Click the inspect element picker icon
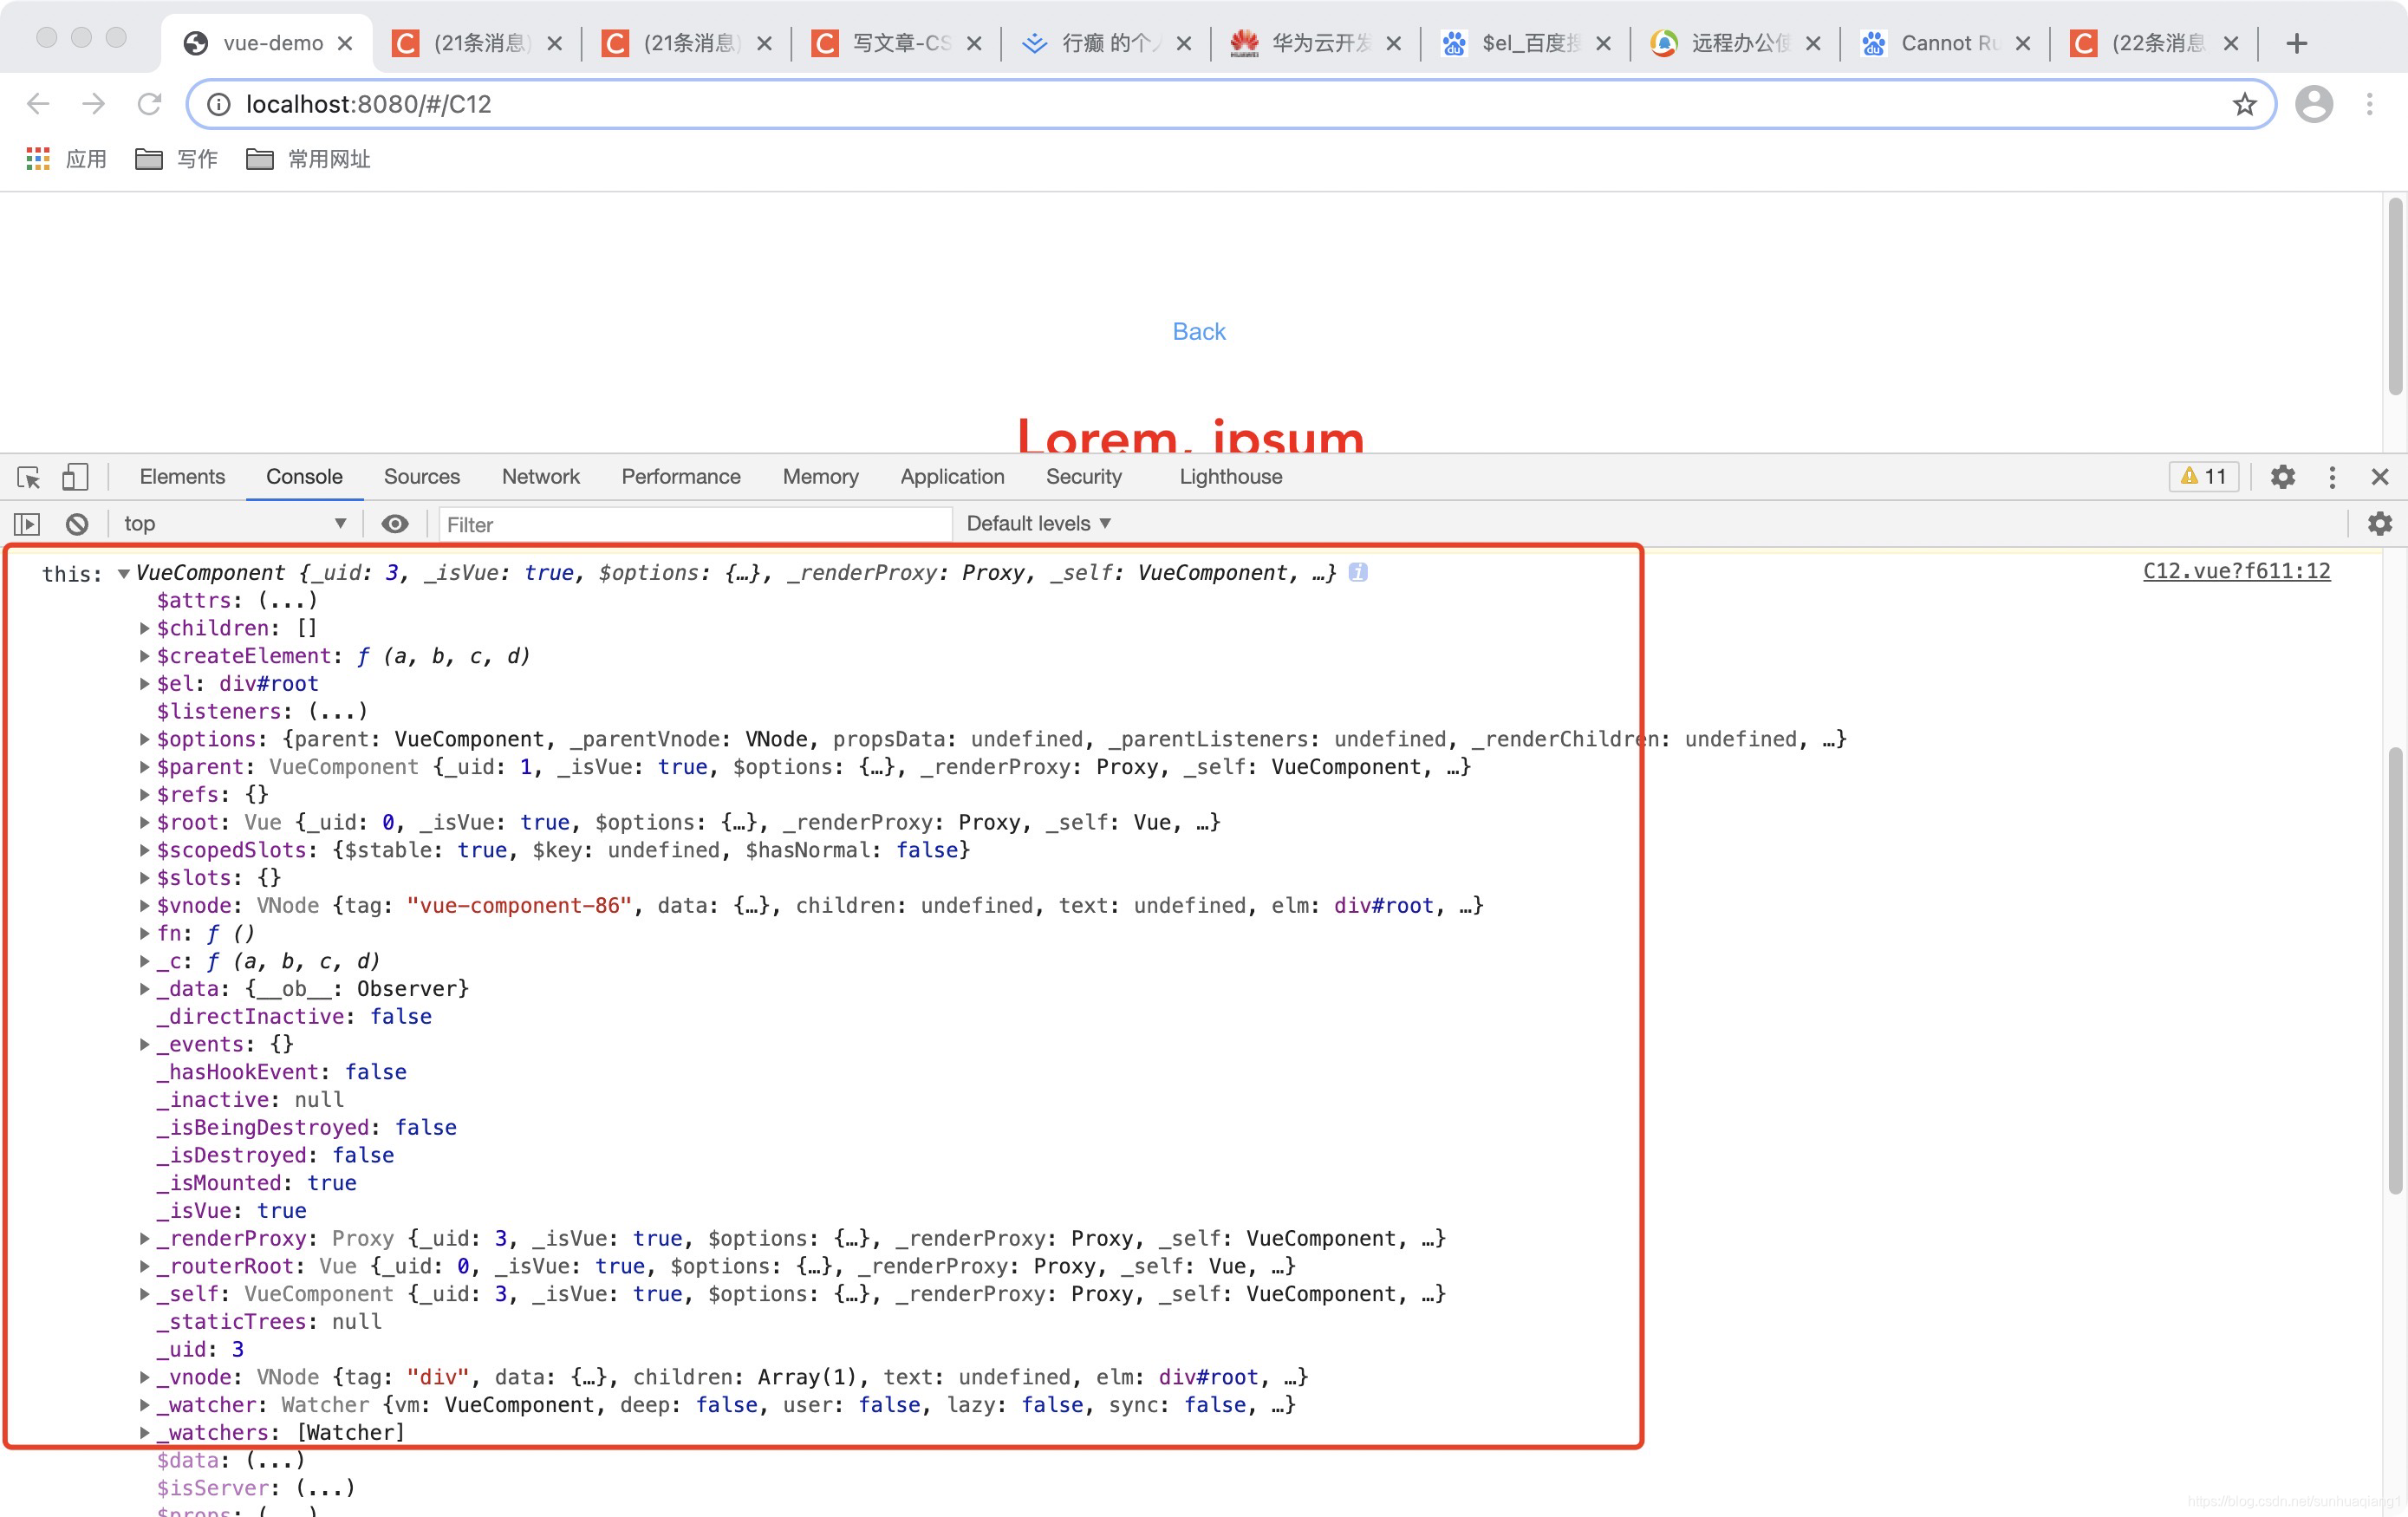2408x1517 pixels. click(29, 477)
